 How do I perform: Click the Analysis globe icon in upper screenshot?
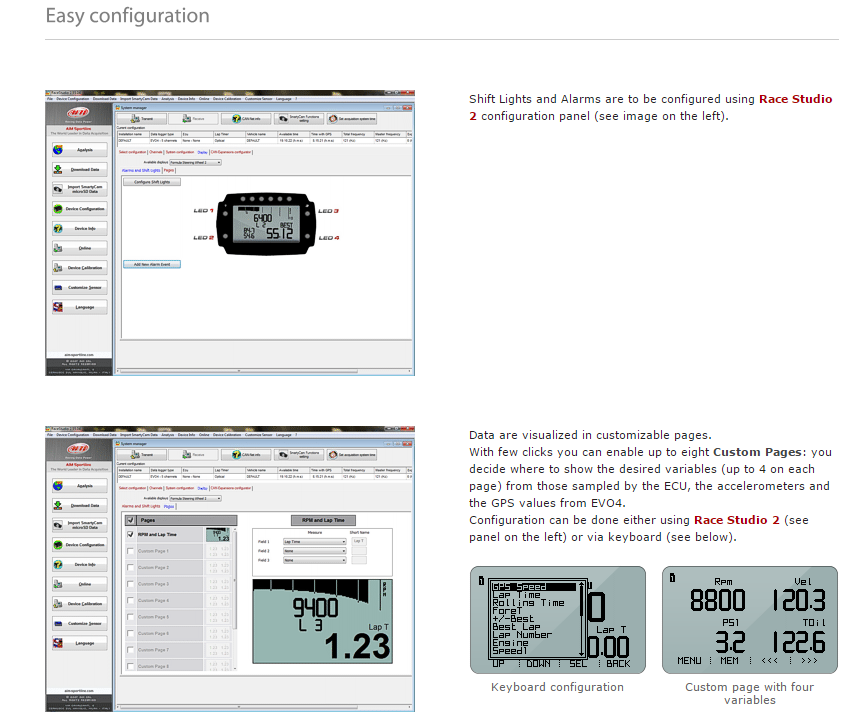(58, 150)
